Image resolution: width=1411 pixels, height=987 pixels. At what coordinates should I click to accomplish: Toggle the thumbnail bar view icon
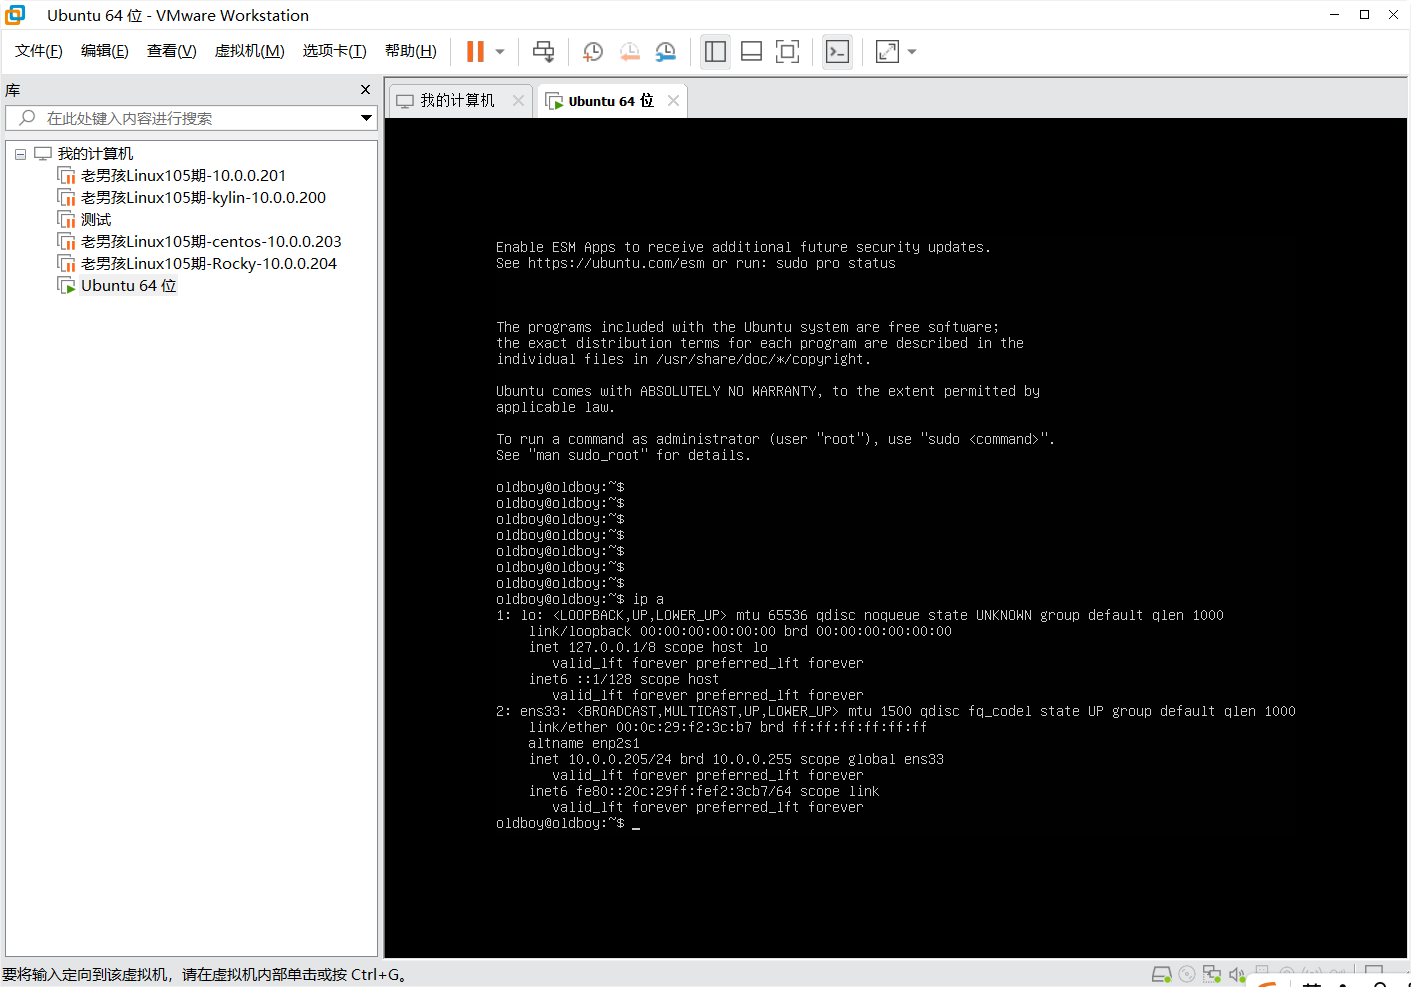tap(751, 51)
